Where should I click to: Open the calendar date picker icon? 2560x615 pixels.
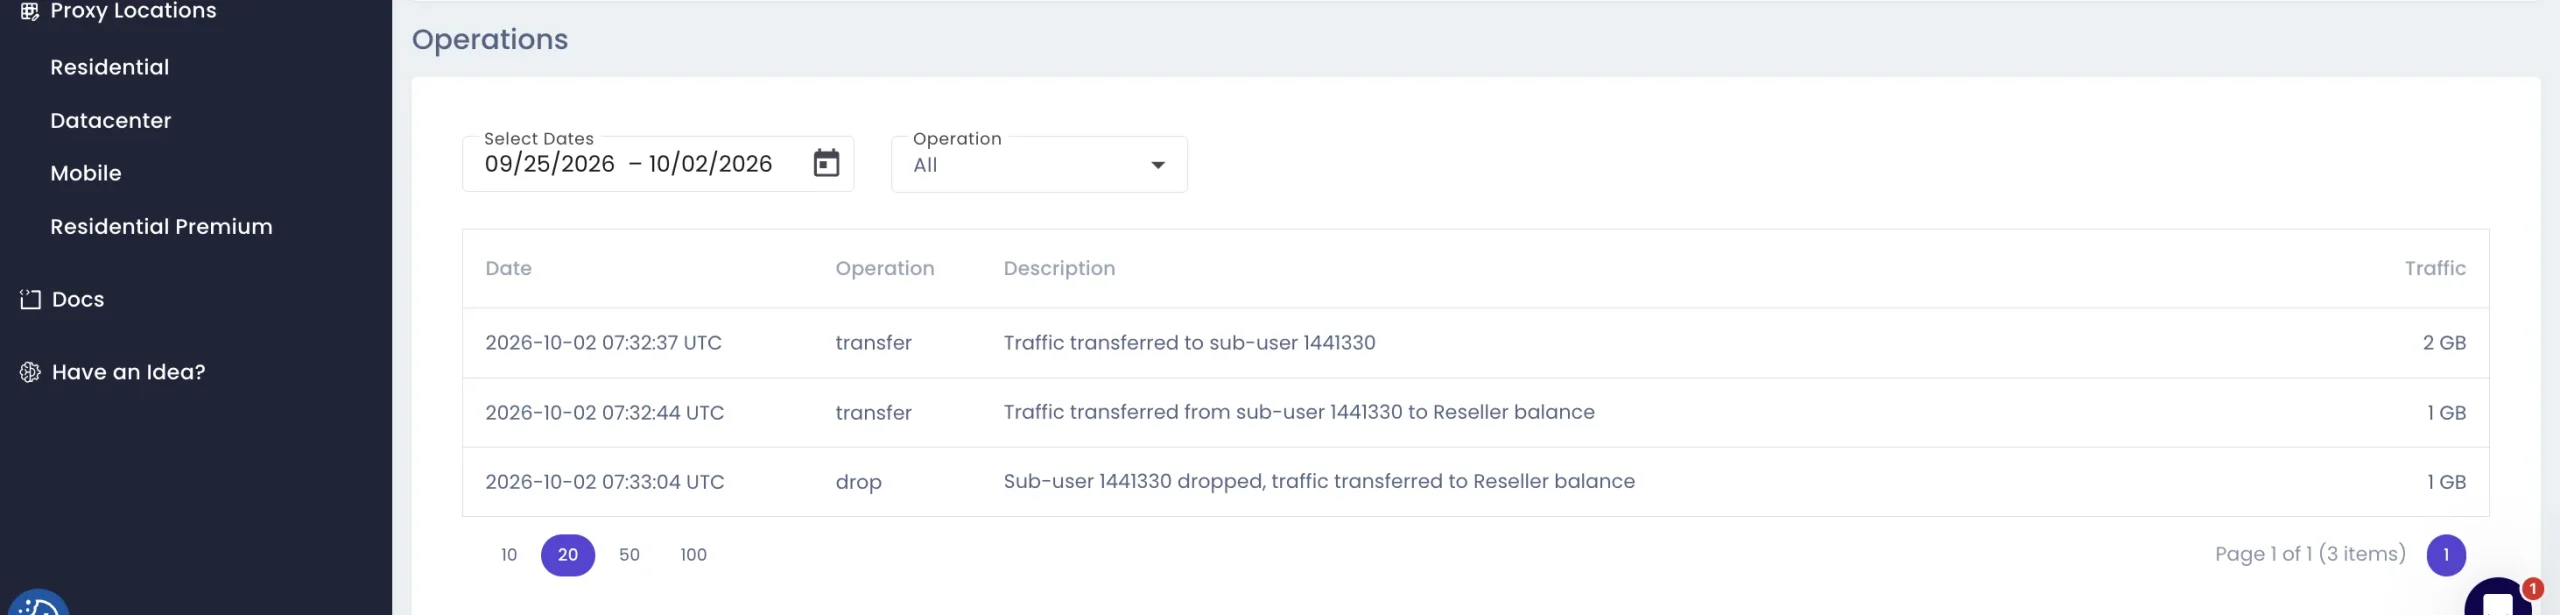click(826, 163)
